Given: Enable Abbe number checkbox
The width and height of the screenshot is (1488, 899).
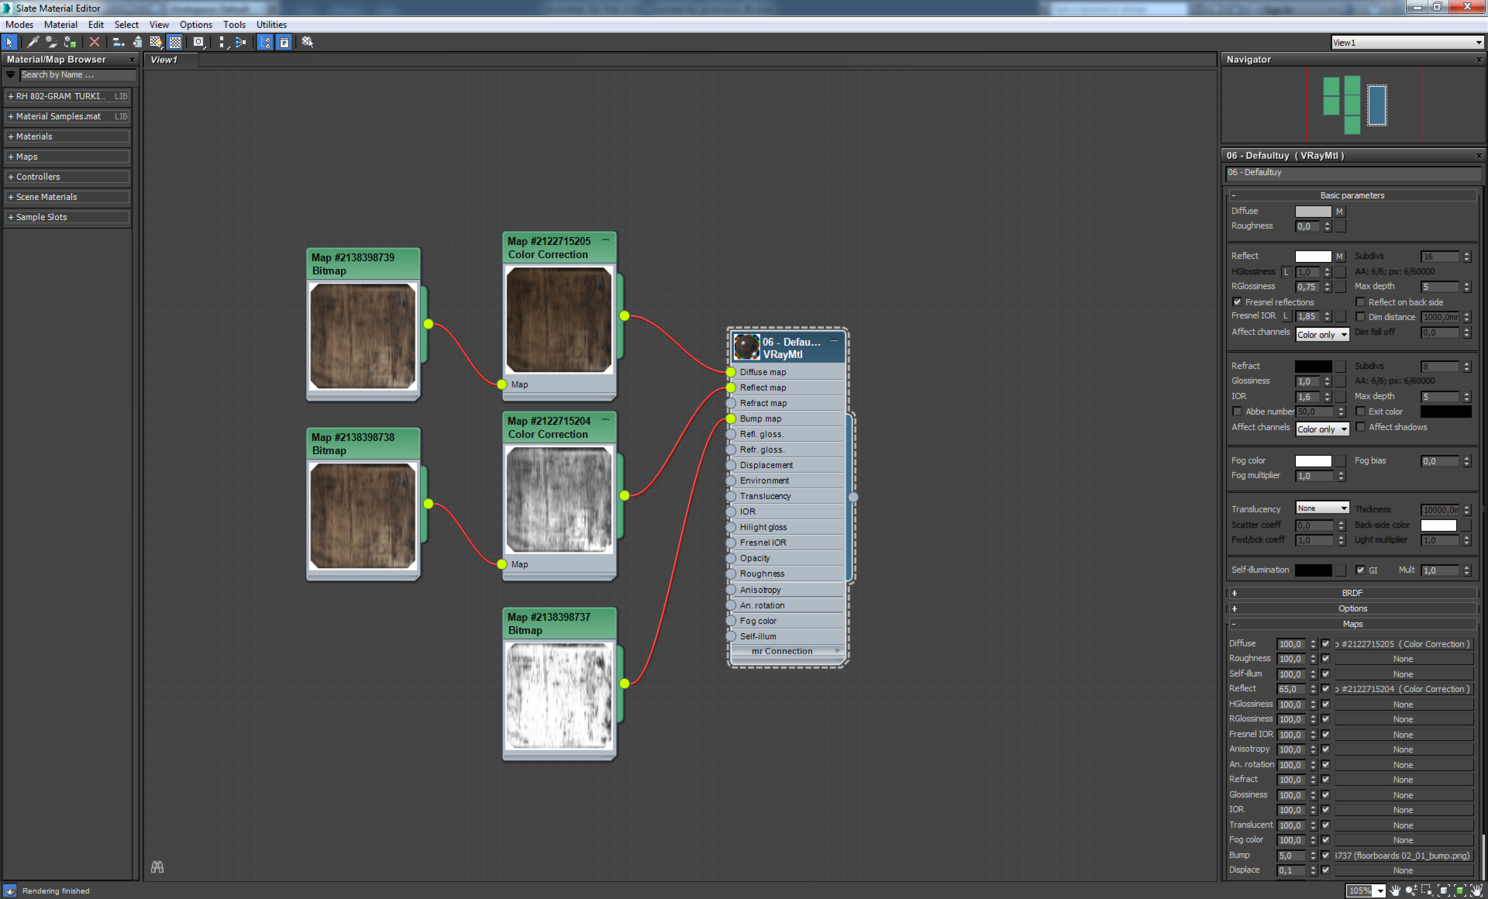Looking at the screenshot, I should 1237,412.
